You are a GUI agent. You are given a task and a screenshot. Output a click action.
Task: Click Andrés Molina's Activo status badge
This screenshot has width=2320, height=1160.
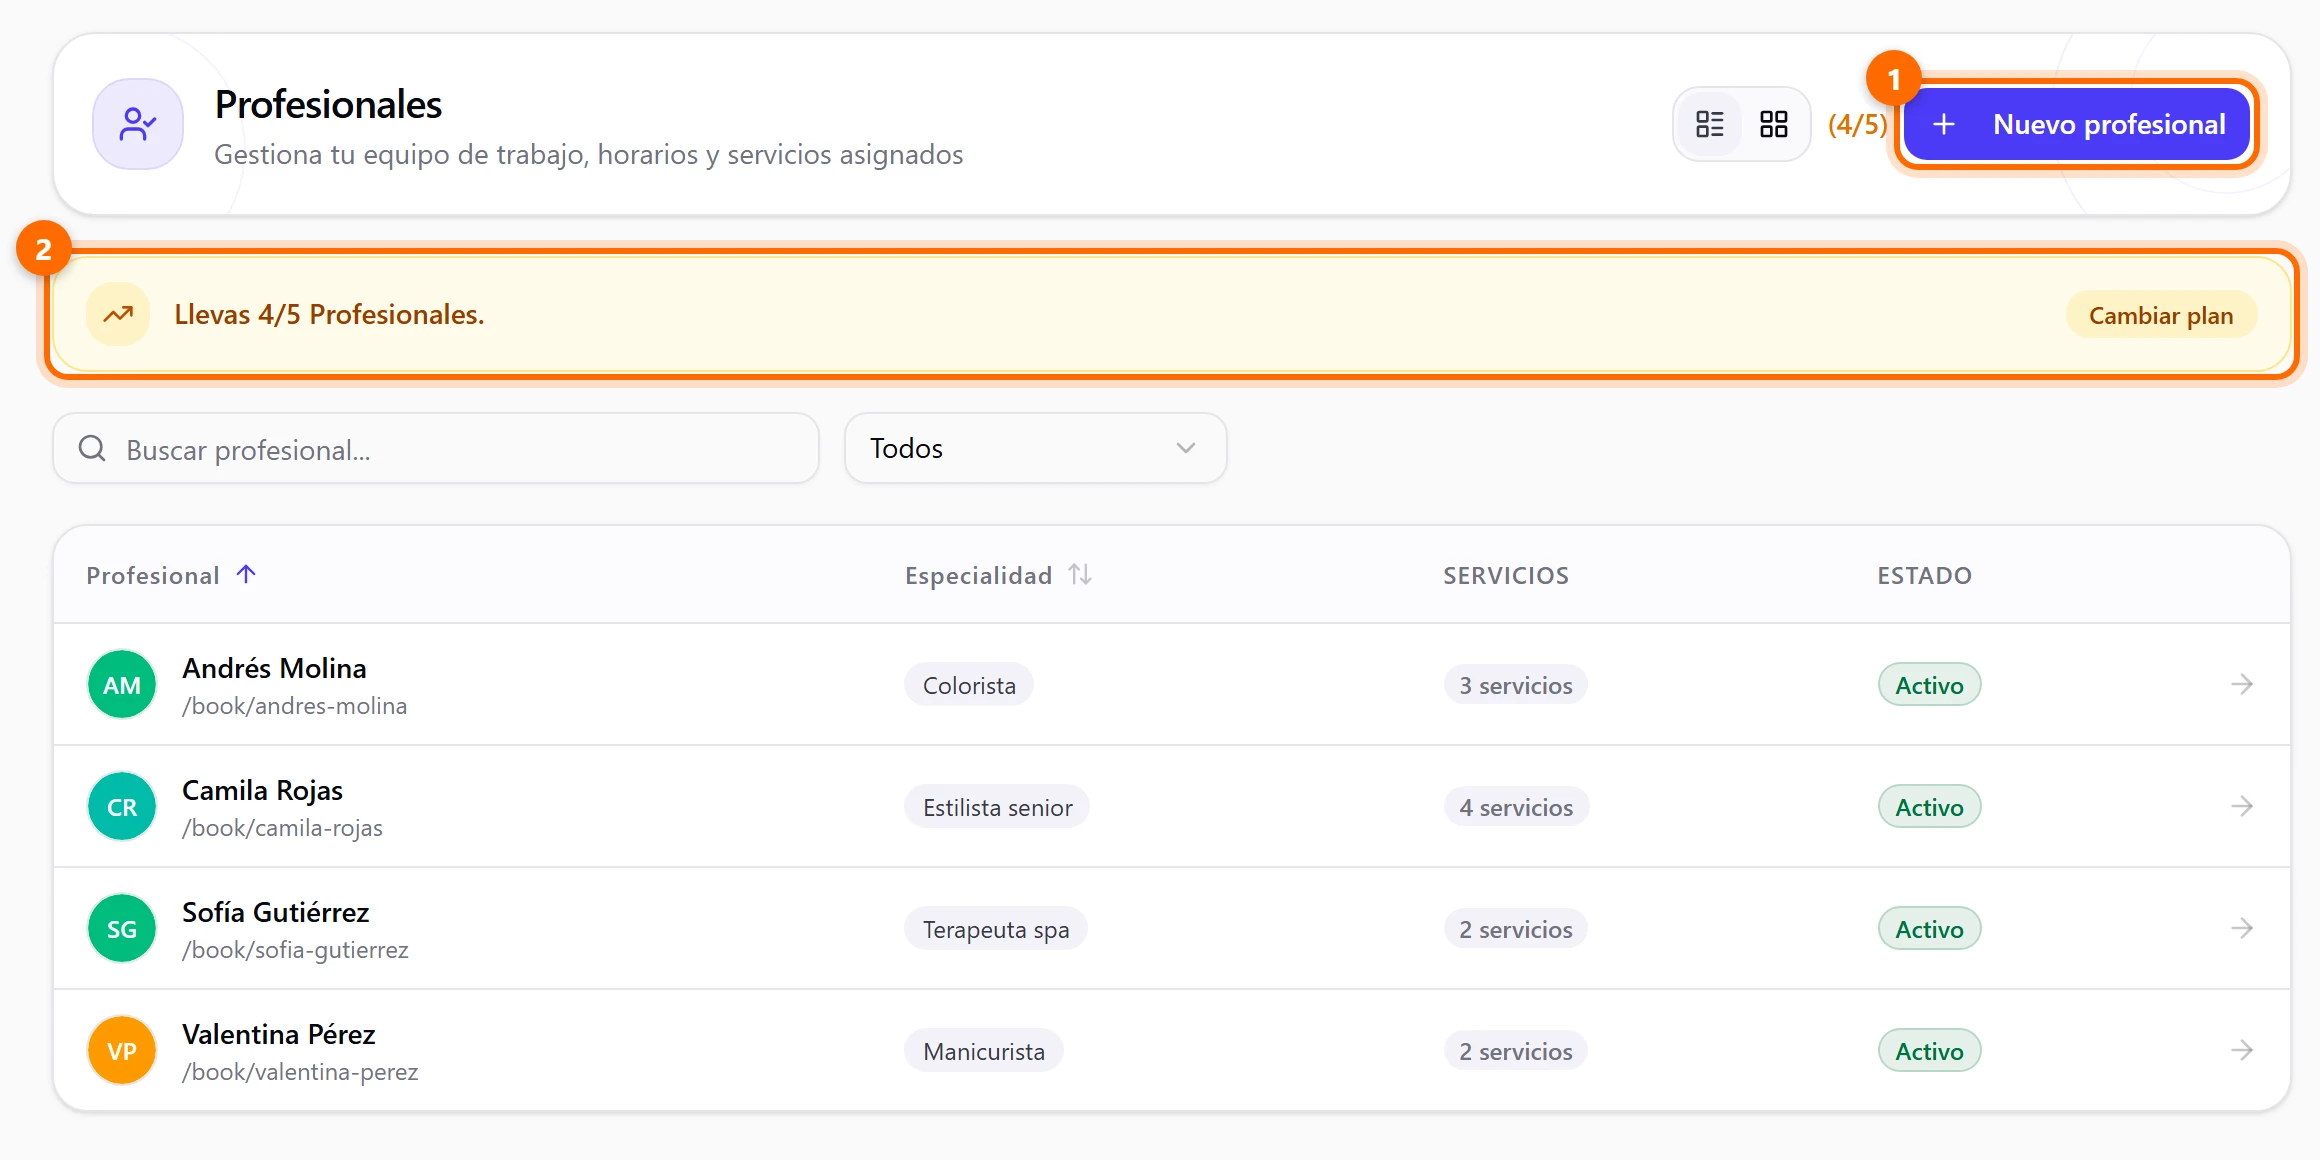(1930, 685)
